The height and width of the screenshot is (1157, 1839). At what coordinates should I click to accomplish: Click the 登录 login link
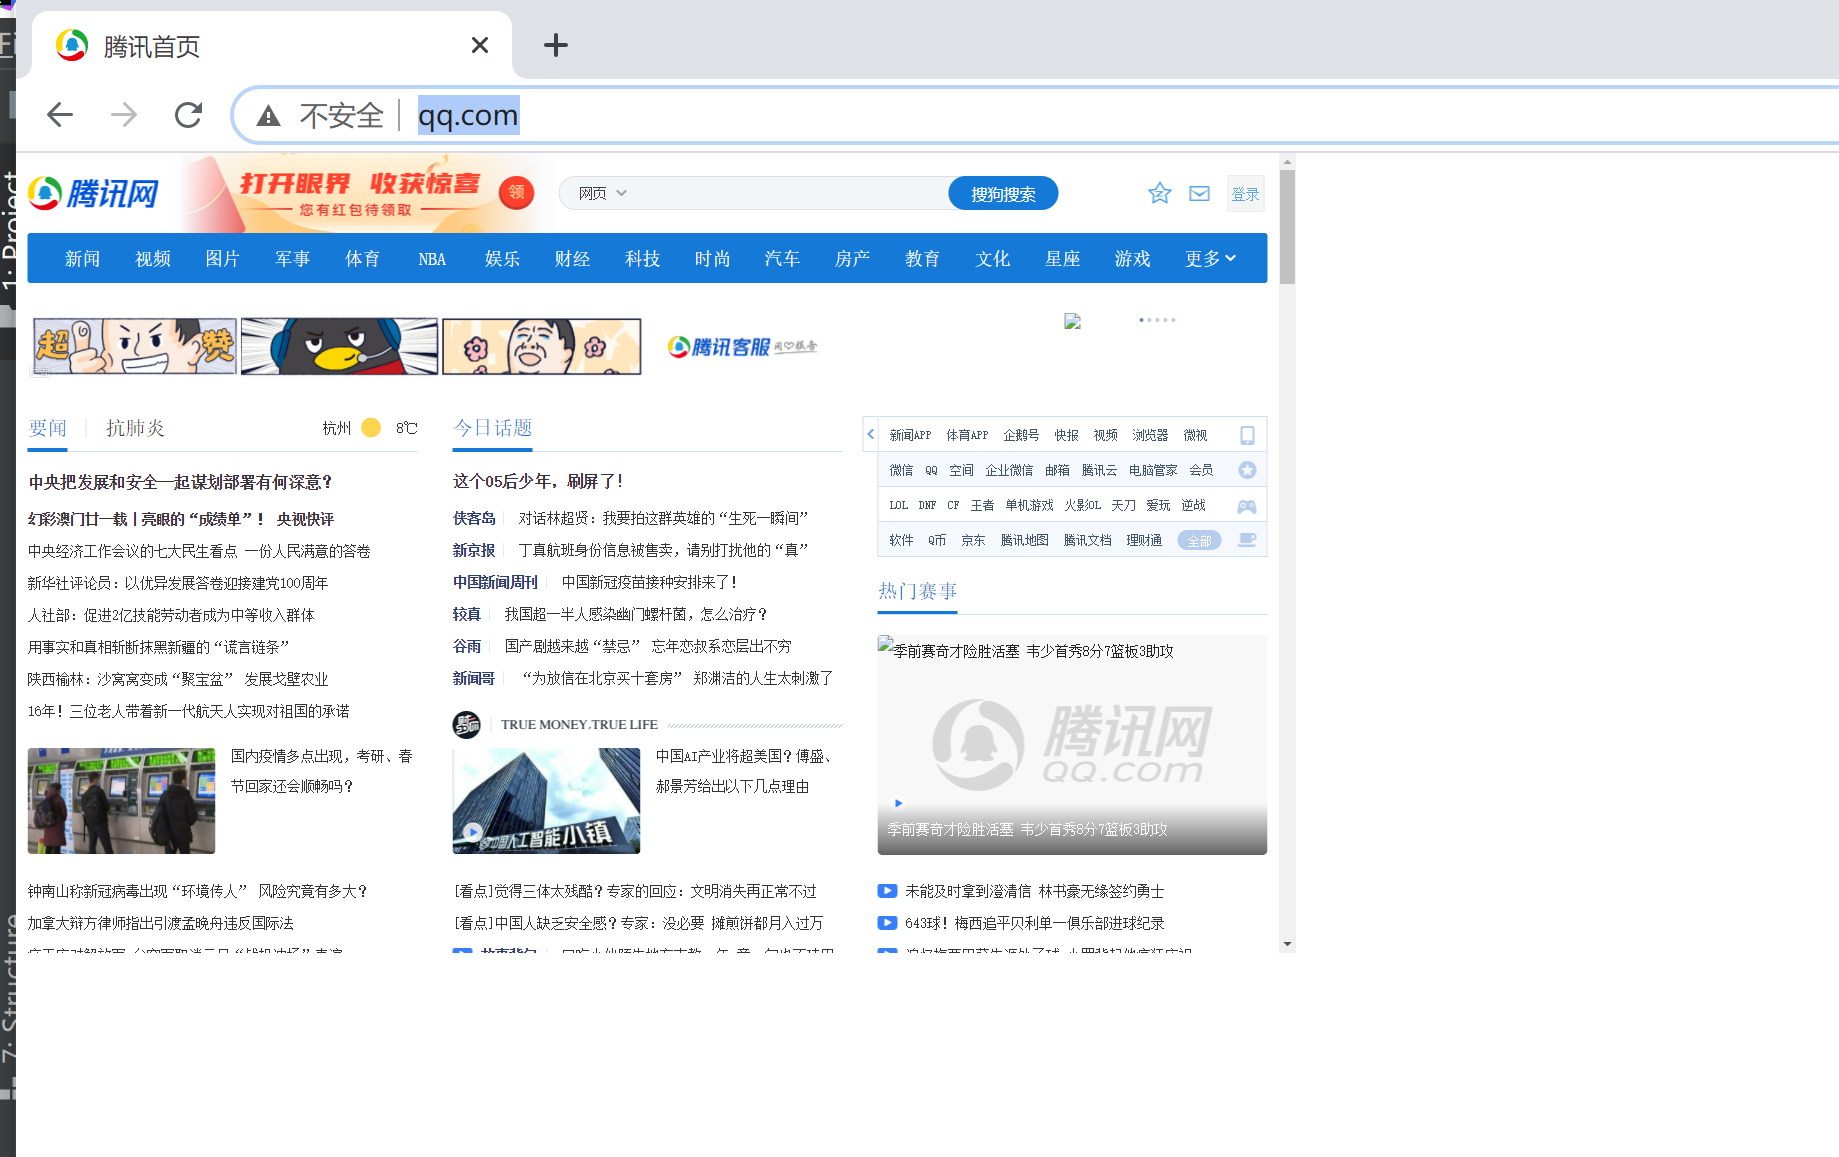click(x=1245, y=193)
